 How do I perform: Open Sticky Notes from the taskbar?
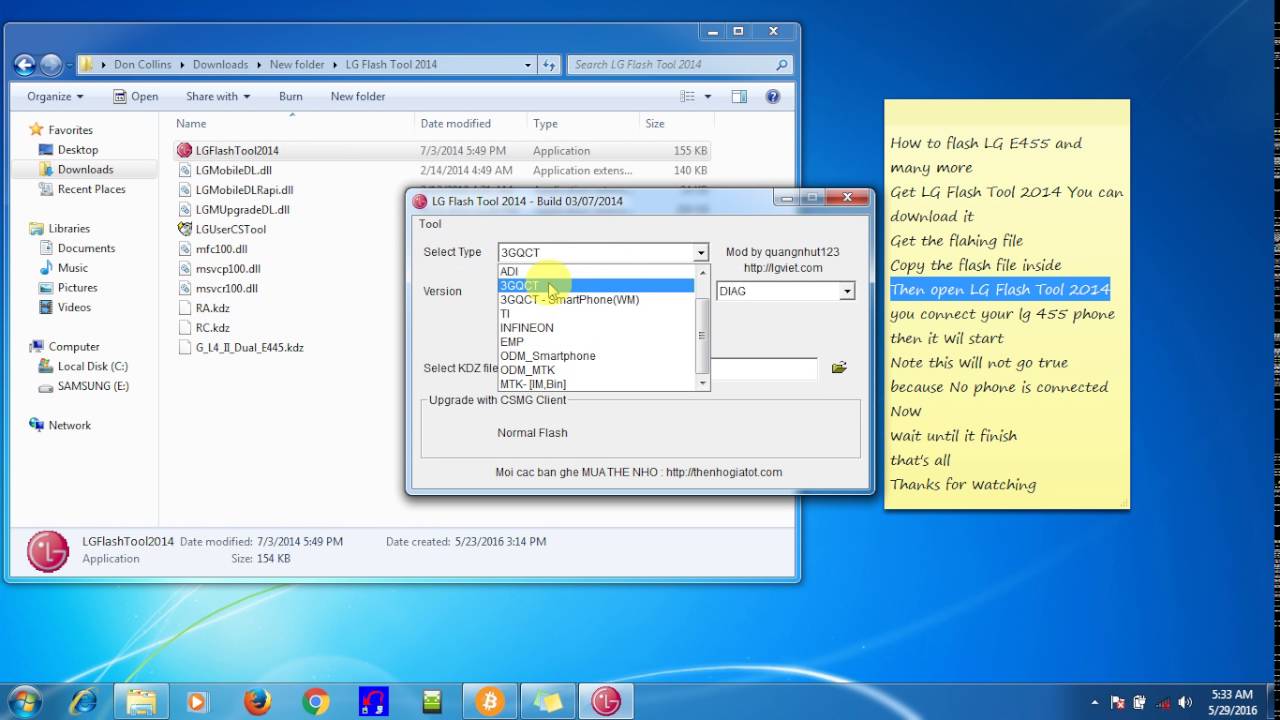(548, 702)
